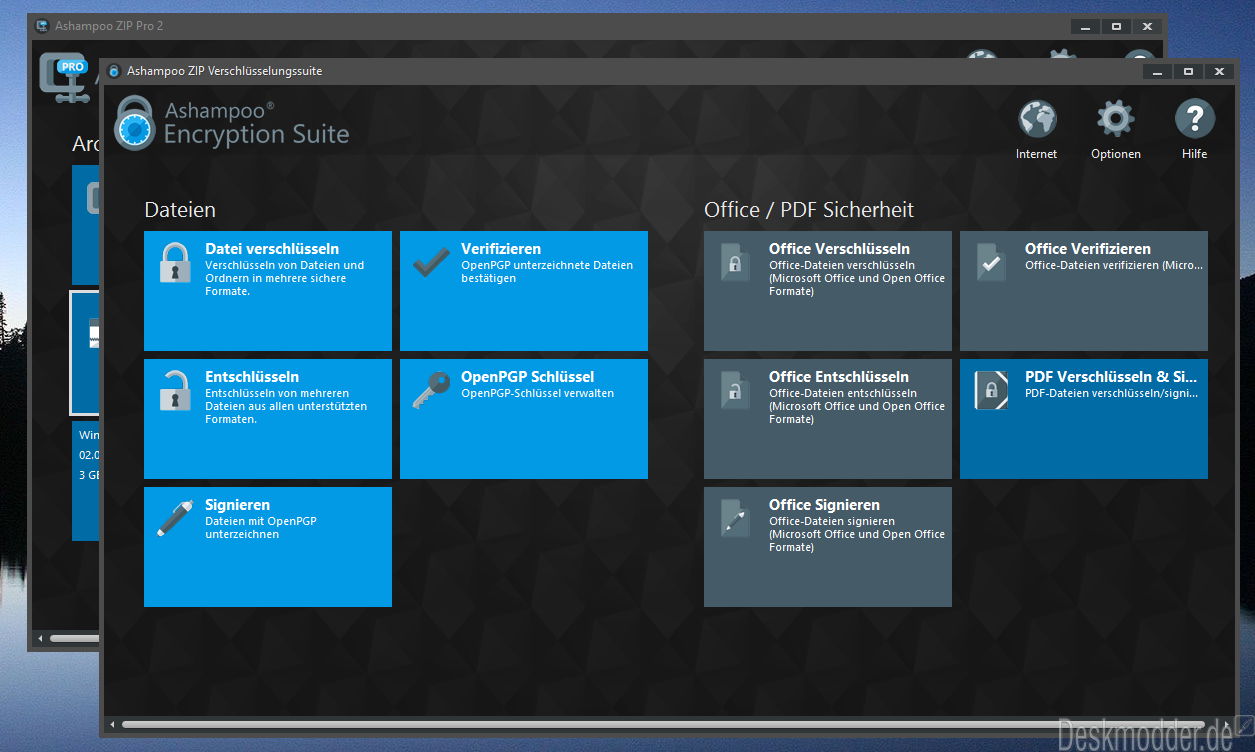Minimize the Verschlüsselungssuite window
1255x752 pixels.
click(1158, 71)
